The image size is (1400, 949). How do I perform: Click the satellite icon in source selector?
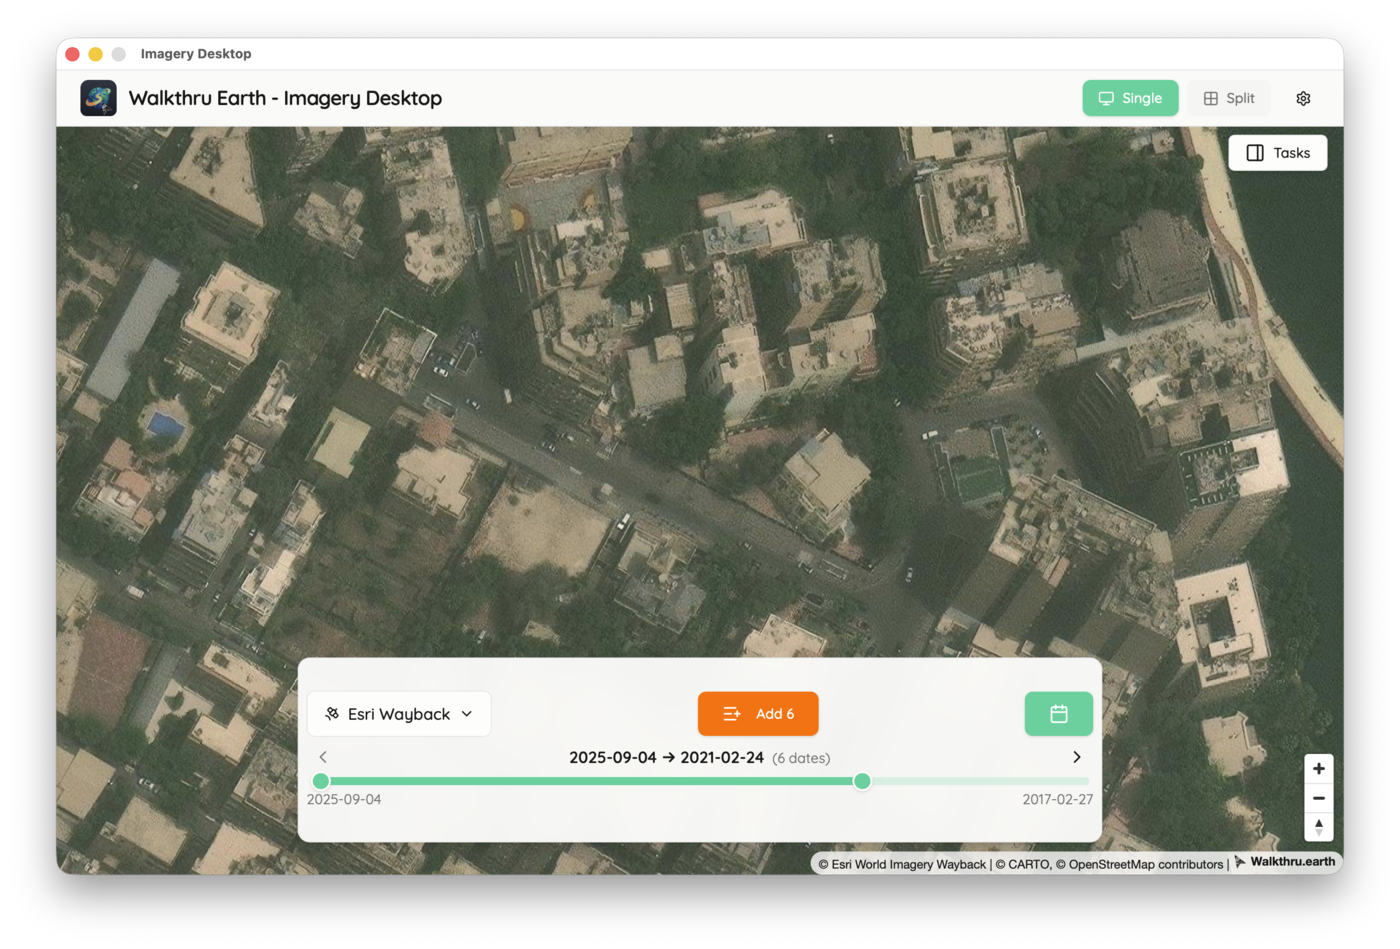(332, 714)
